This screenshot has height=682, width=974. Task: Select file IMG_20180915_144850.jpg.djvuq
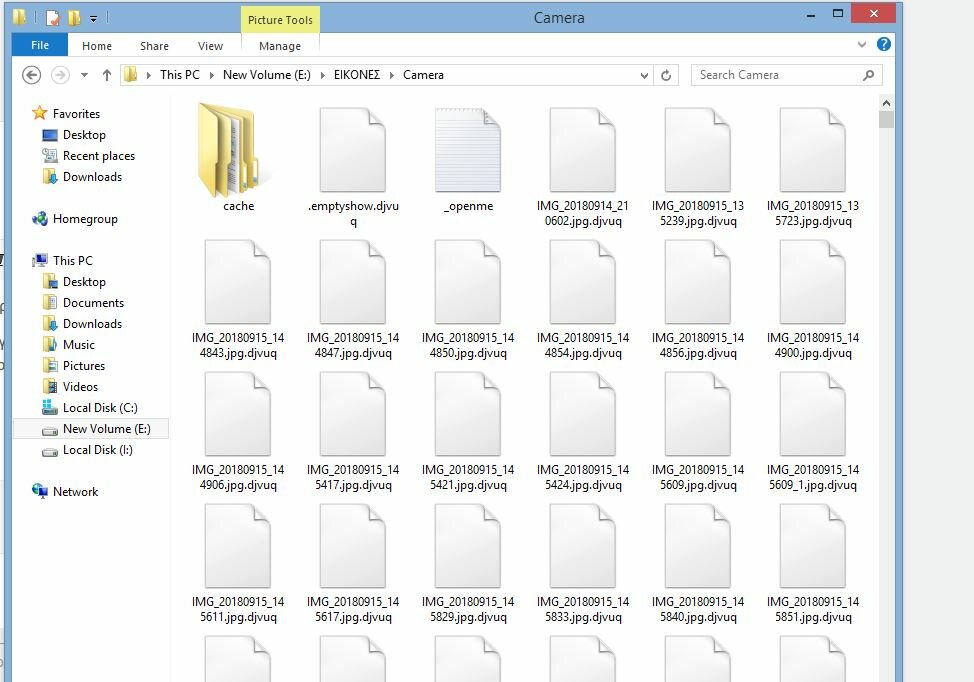click(x=468, y=298)
